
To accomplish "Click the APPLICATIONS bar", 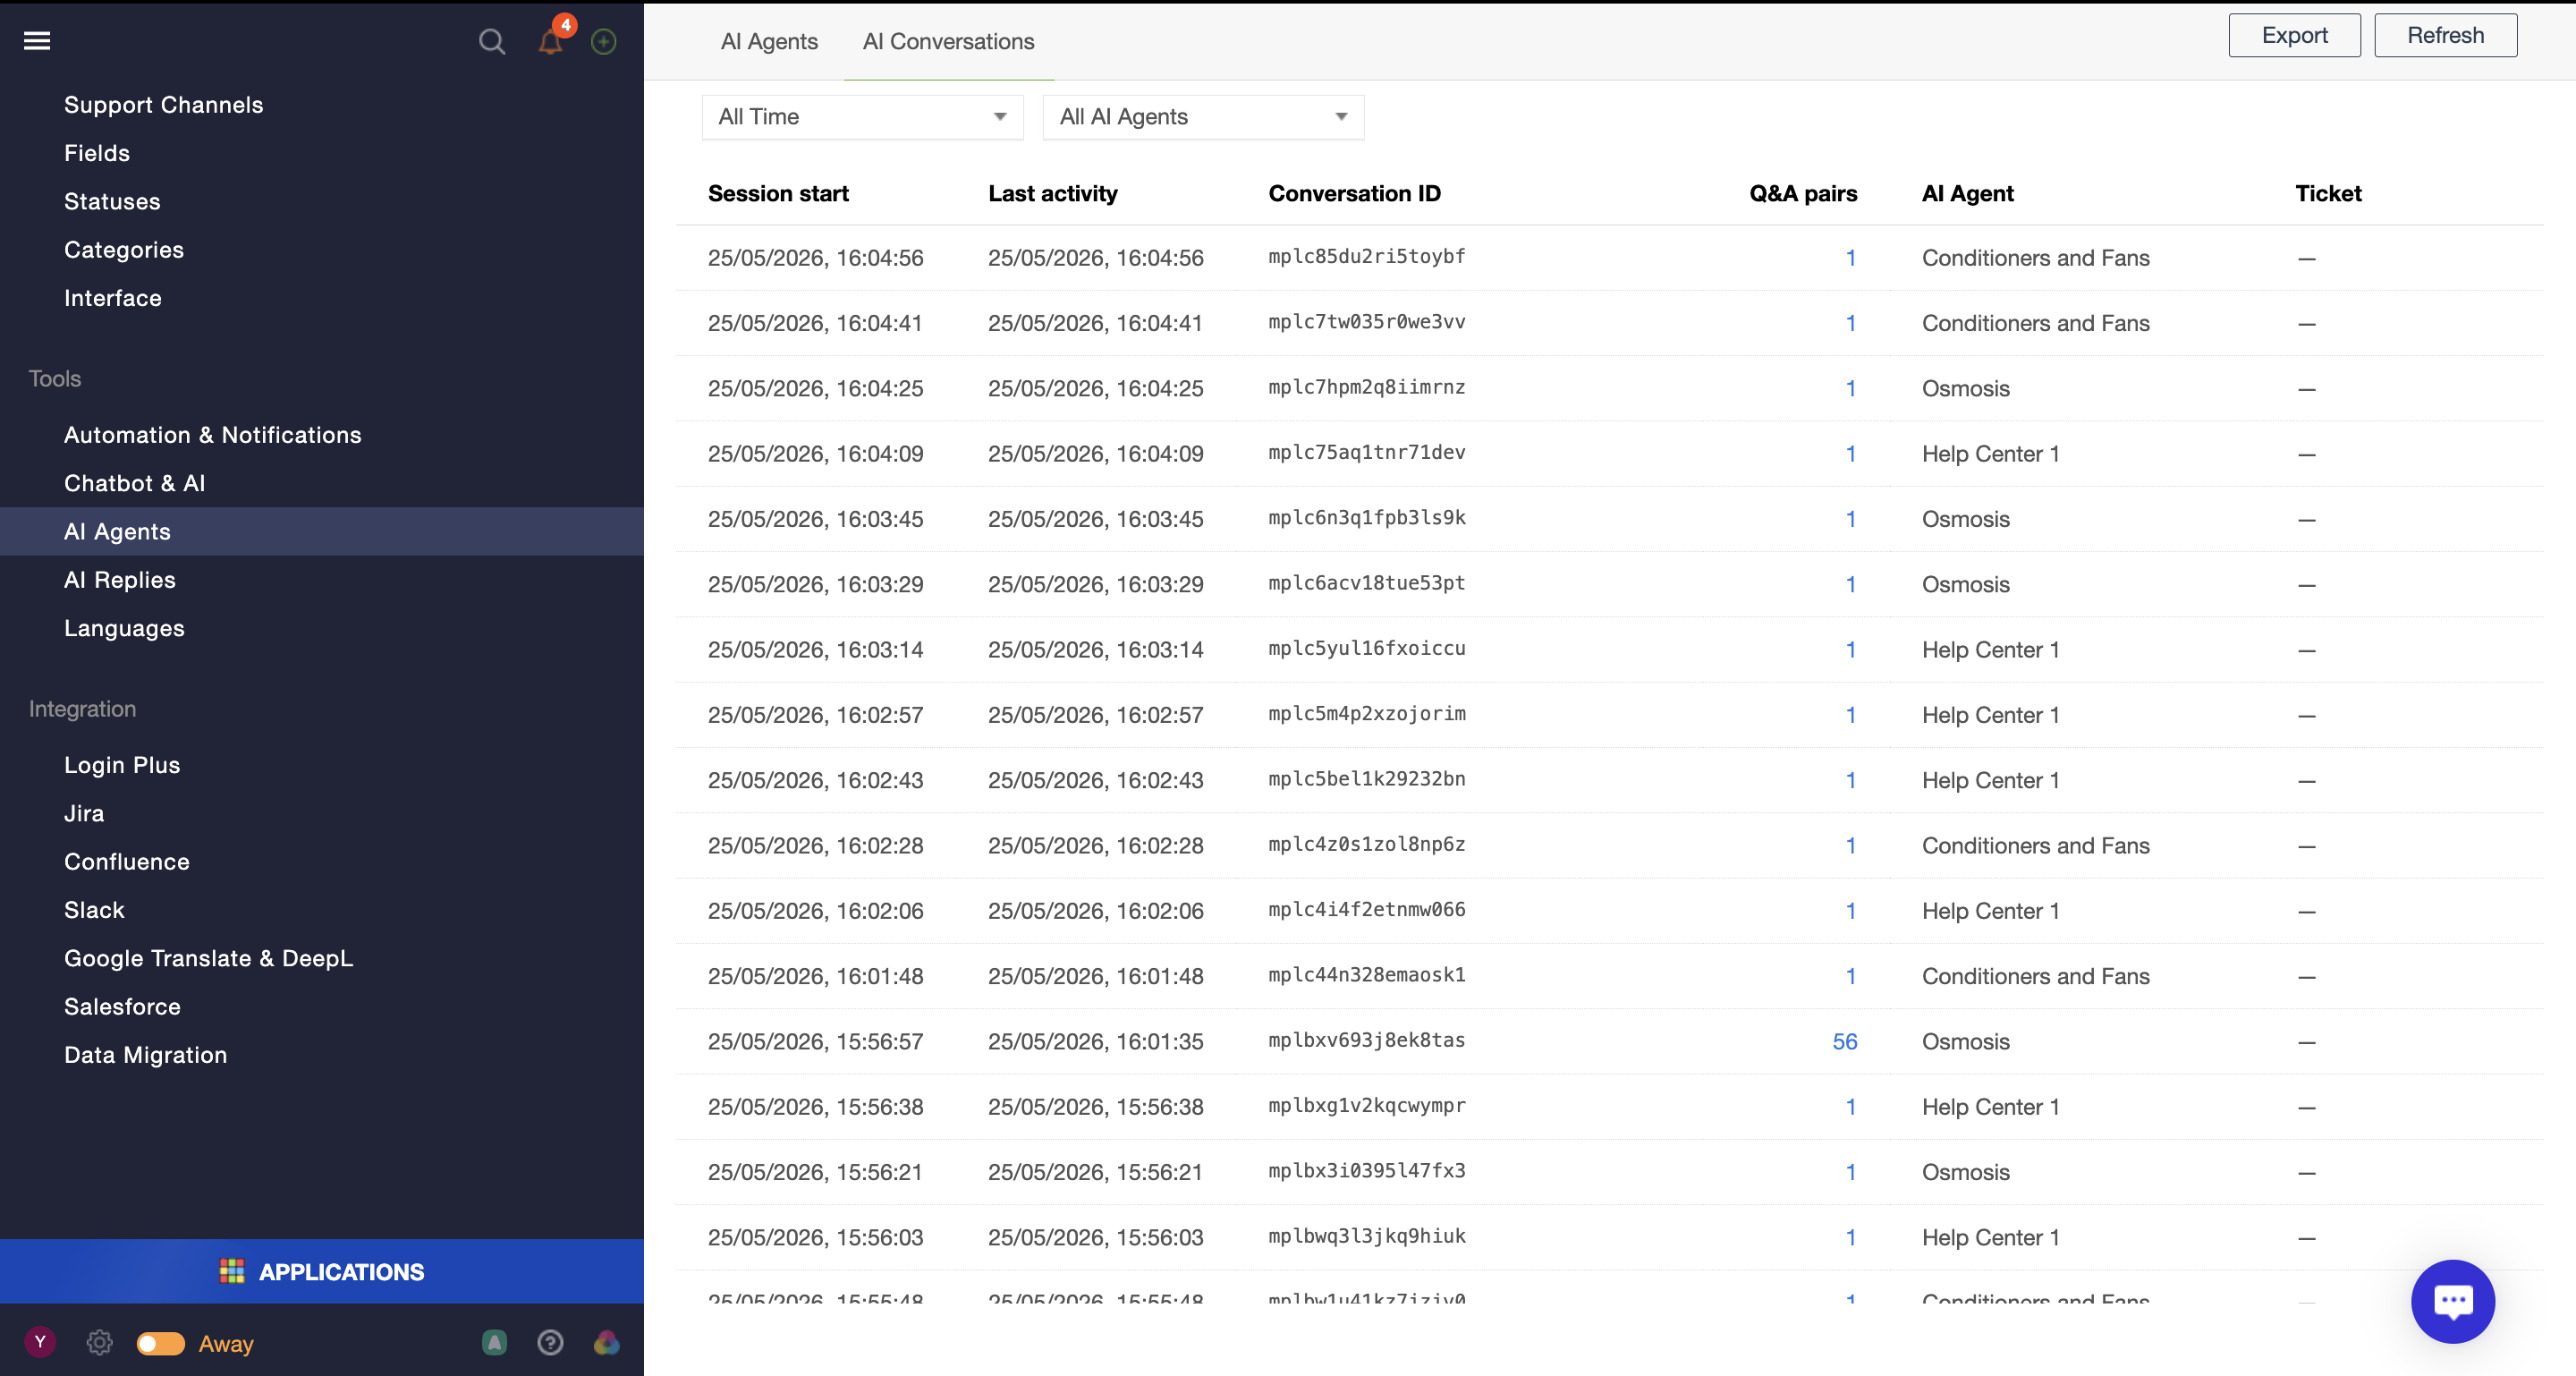I will (x=322, y=1271).
